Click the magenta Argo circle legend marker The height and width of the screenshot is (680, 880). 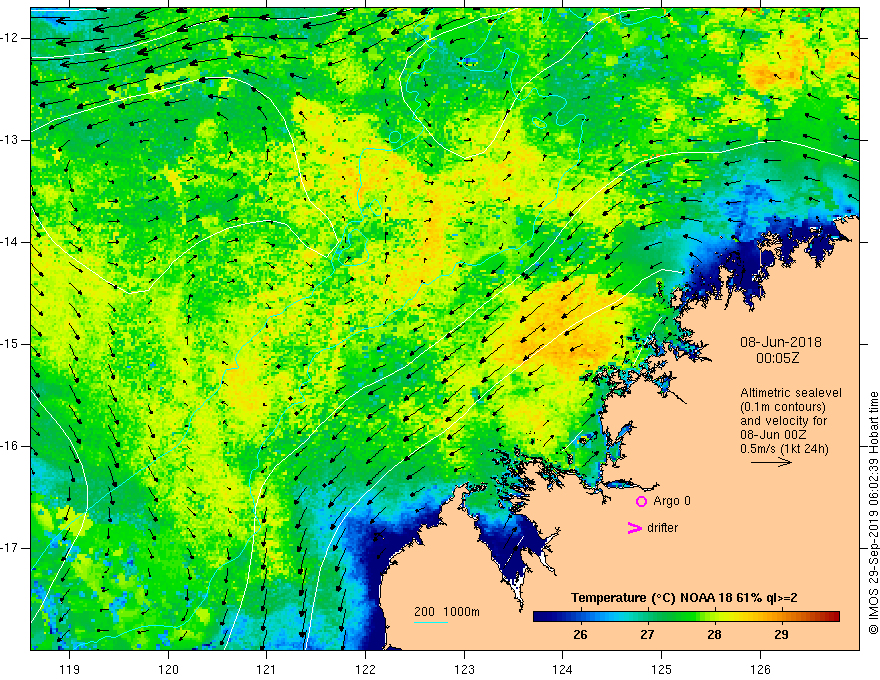click(x=641, y=501)
